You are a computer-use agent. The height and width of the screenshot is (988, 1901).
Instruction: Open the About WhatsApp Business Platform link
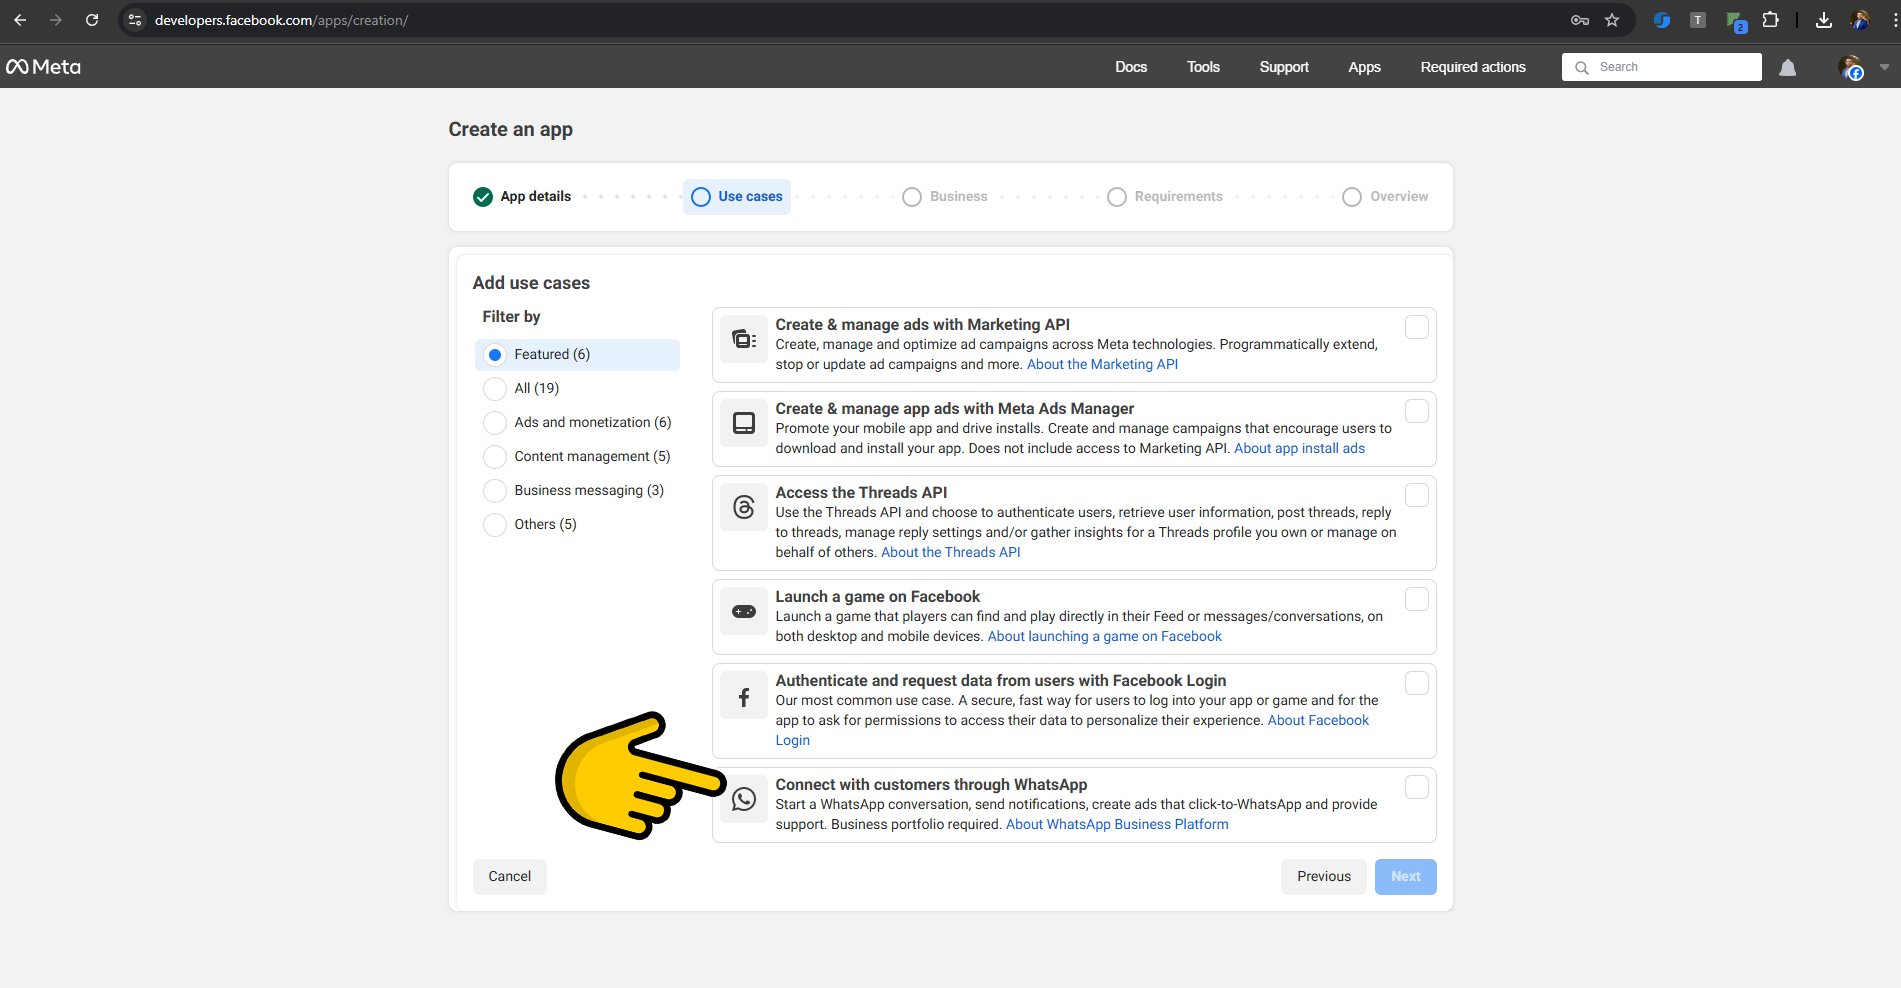(1117, 824)
